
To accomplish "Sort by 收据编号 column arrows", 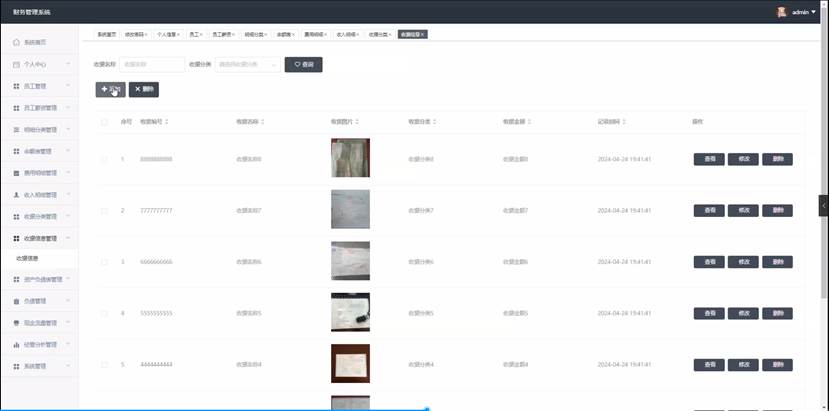I will coord(167,122).
